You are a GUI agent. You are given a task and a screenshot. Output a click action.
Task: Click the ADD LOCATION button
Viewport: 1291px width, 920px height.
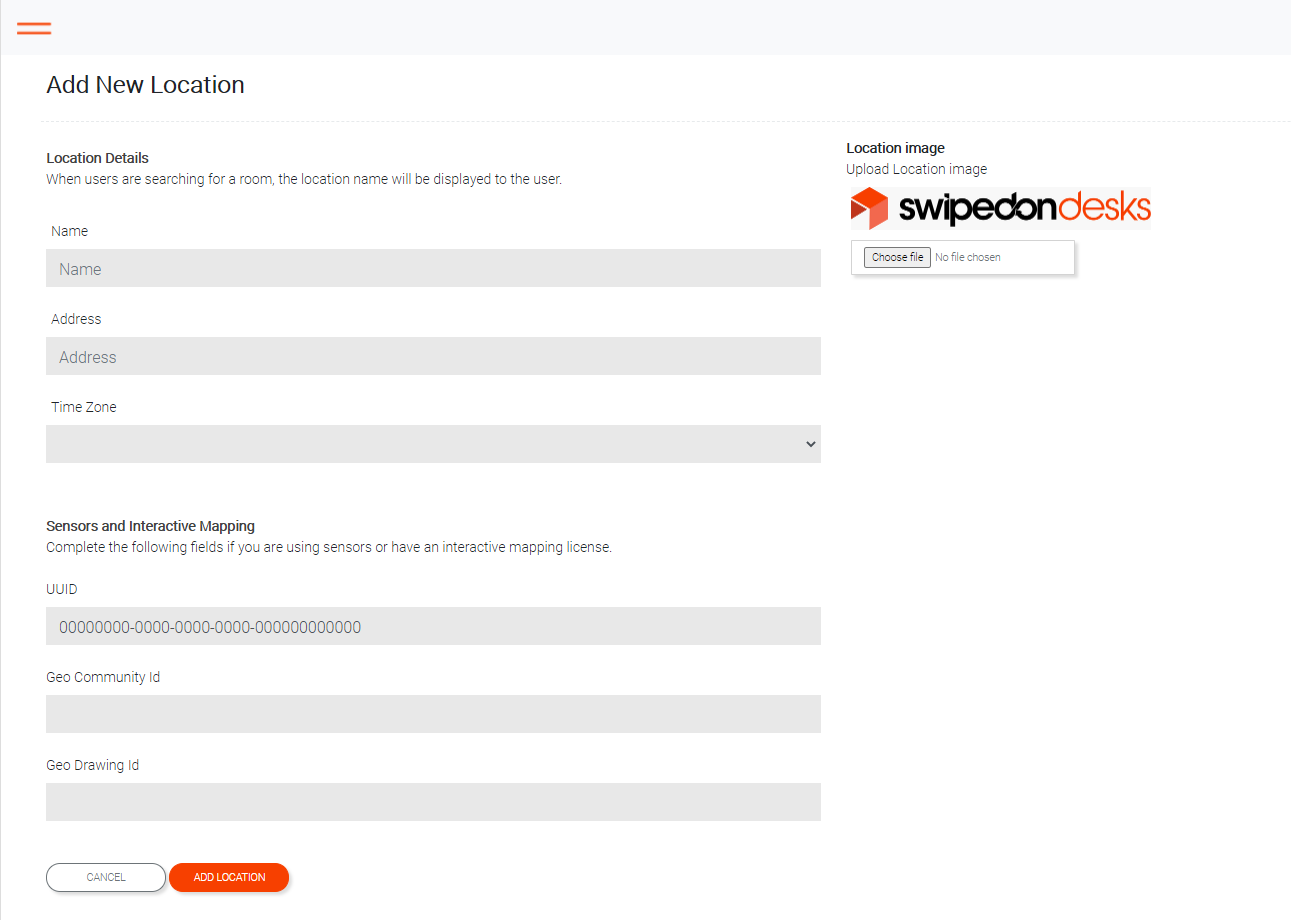click(x=229, y=877)
